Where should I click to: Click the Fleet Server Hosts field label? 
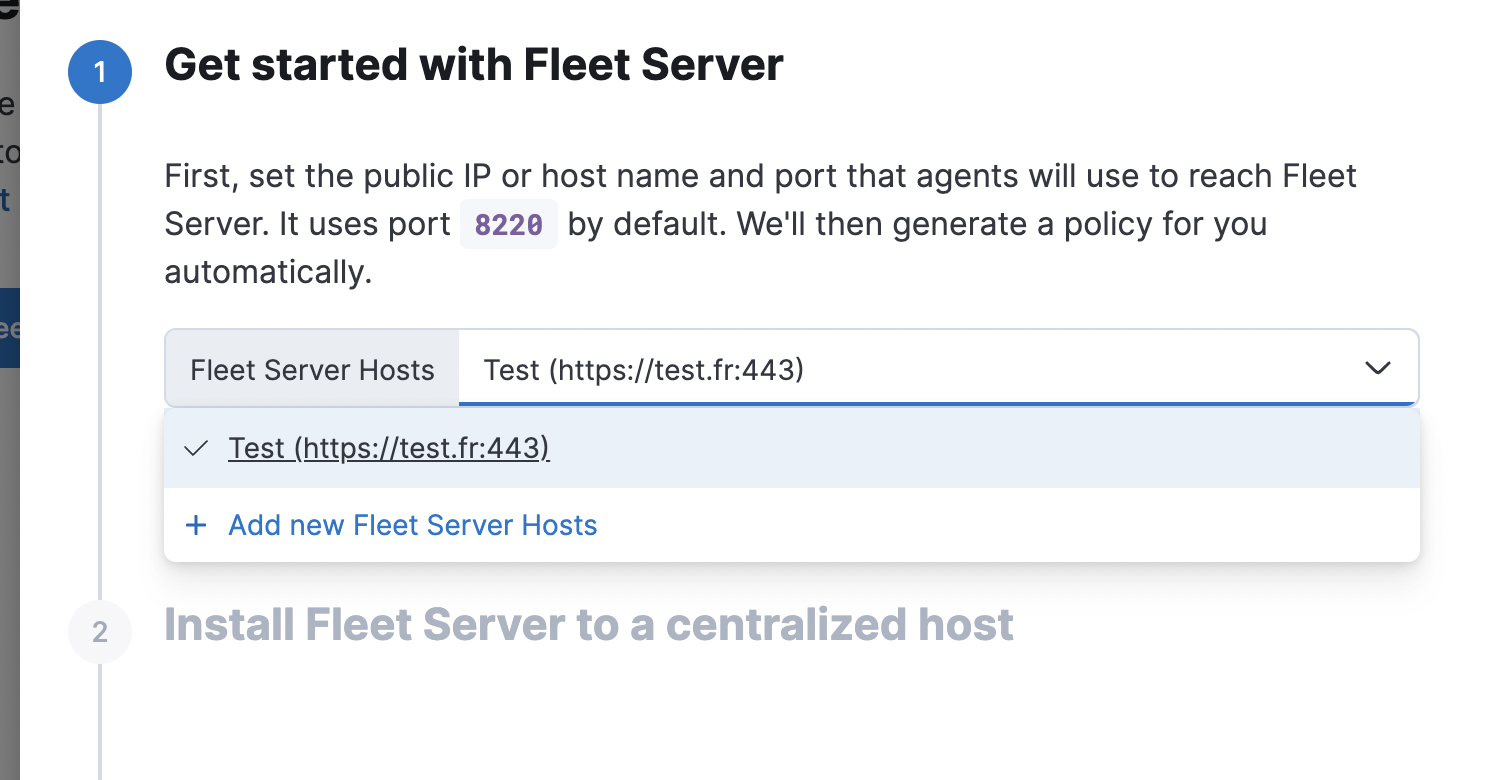310,369
